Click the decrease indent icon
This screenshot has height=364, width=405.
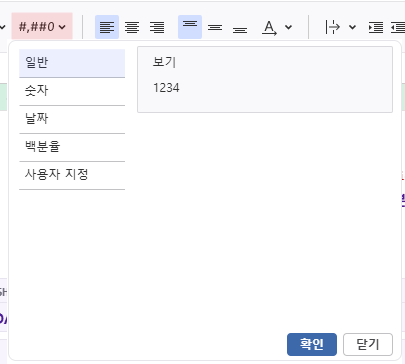[398, 27]
